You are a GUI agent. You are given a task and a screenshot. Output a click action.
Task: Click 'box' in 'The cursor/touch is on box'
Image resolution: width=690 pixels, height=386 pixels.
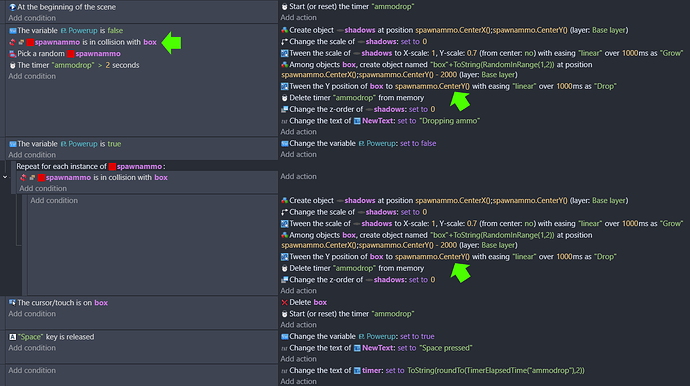coord(101,303)
